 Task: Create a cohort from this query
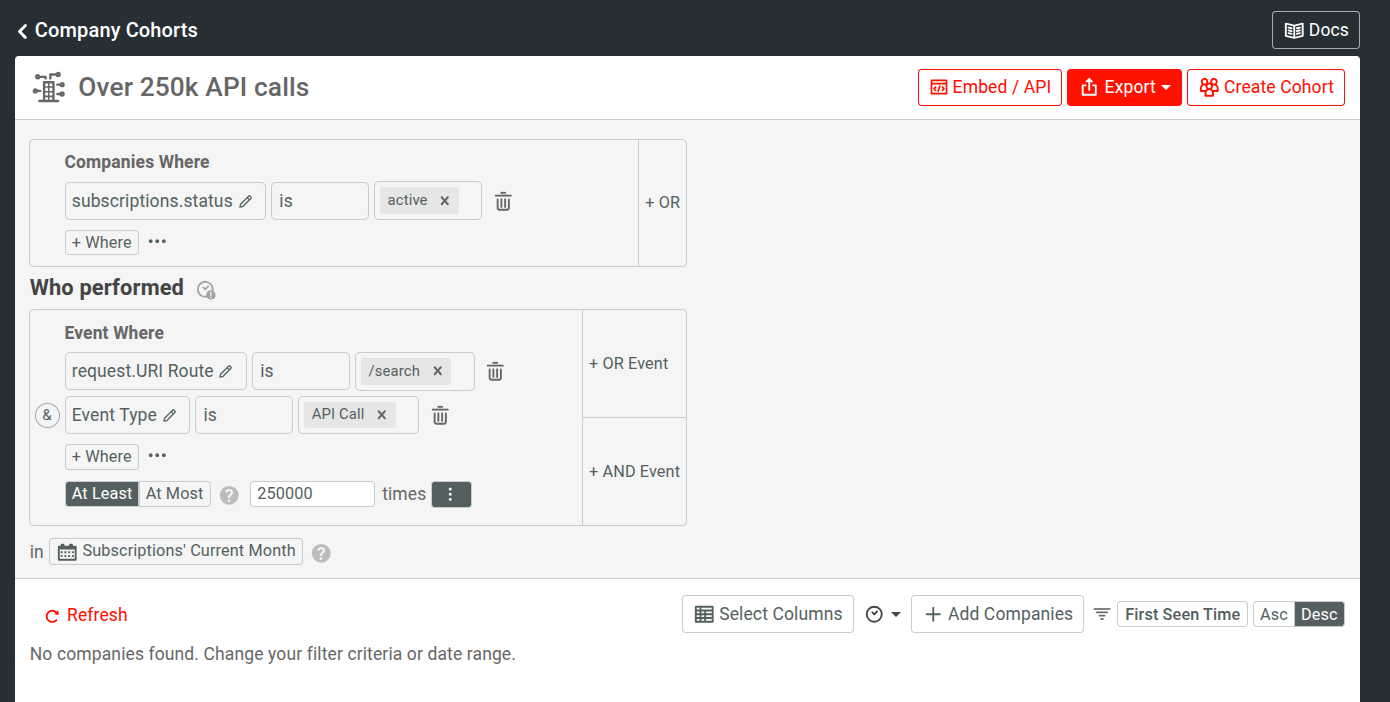[x=1266, y=87]
